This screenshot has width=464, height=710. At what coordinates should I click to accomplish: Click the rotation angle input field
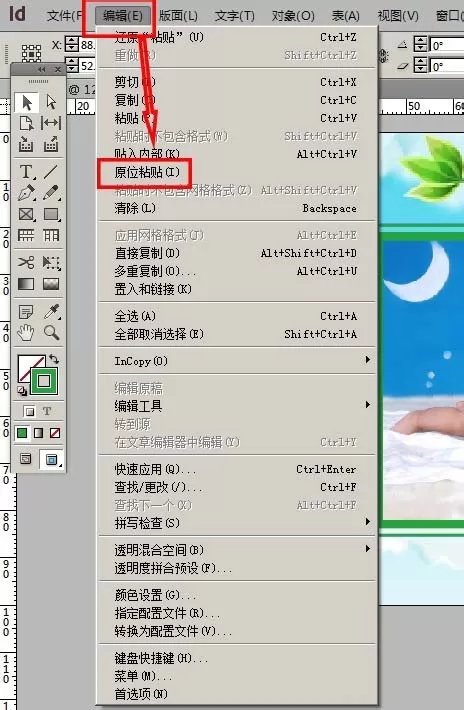(x=446, y=45)
